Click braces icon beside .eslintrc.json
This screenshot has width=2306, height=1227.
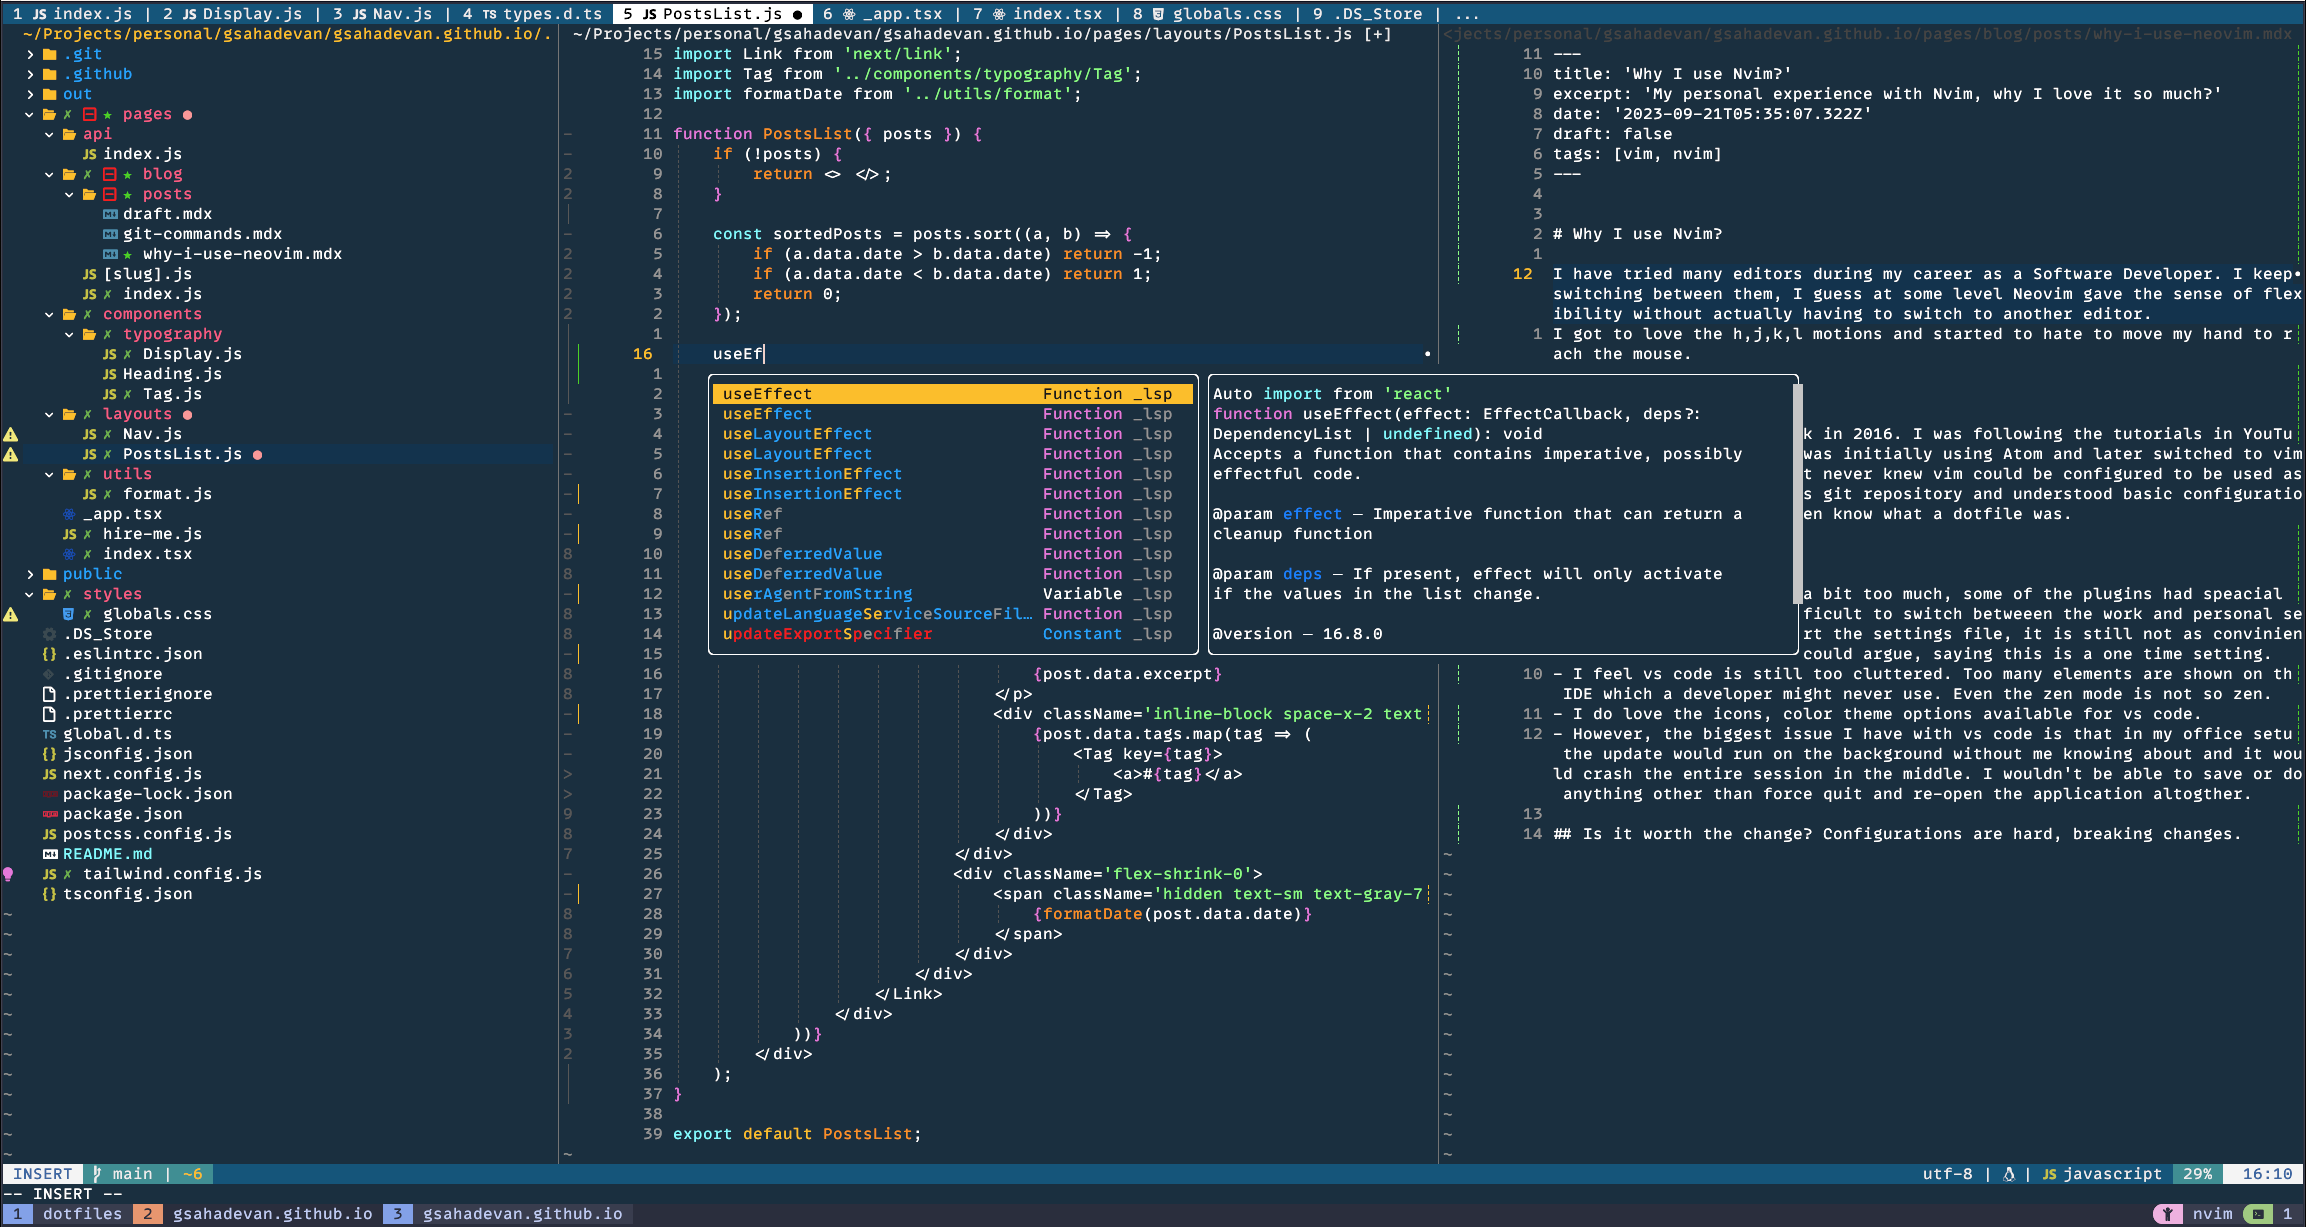pos(49,654)
